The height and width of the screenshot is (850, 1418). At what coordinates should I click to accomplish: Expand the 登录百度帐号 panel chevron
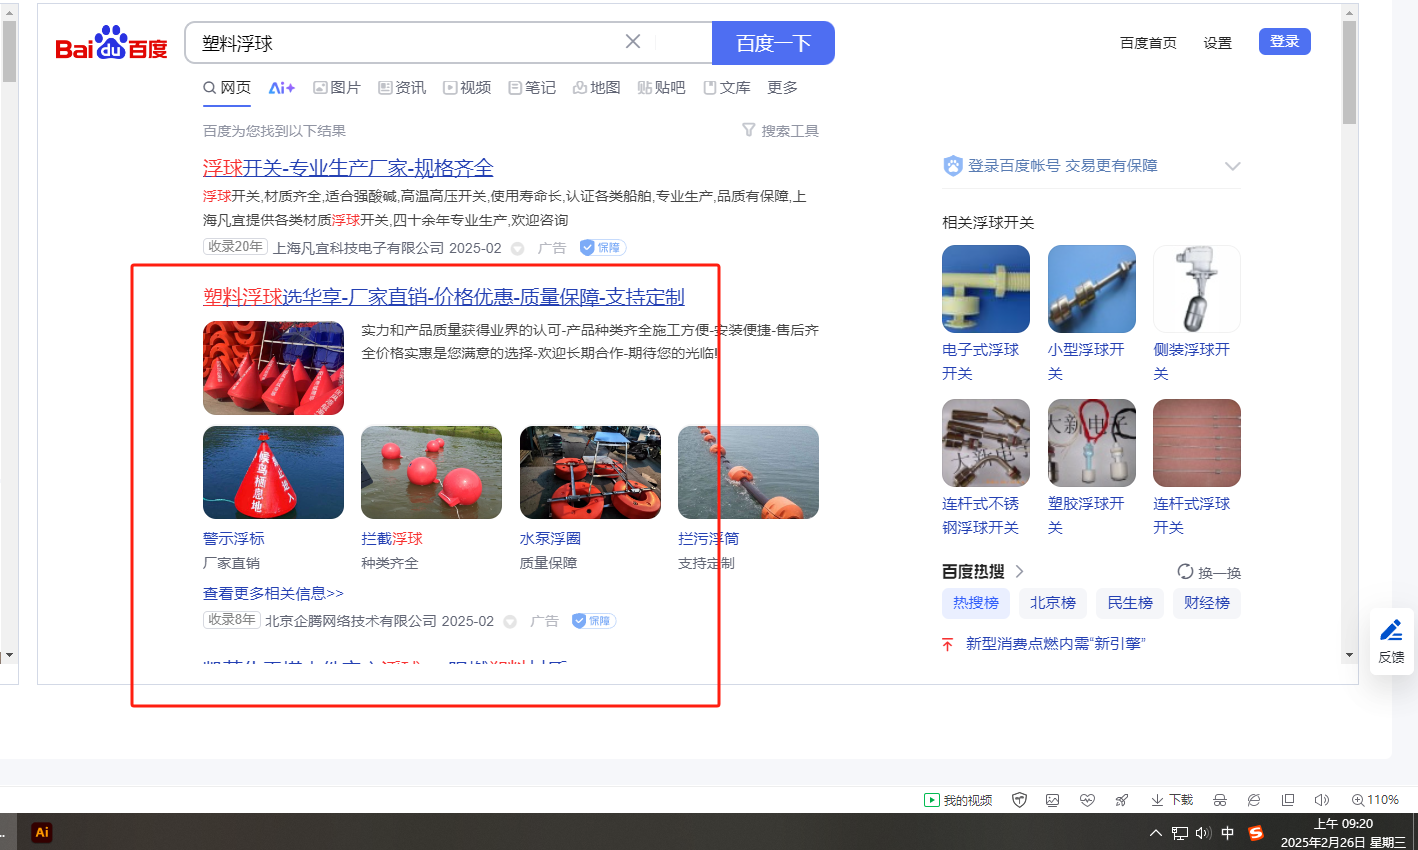click(1232, 166)
